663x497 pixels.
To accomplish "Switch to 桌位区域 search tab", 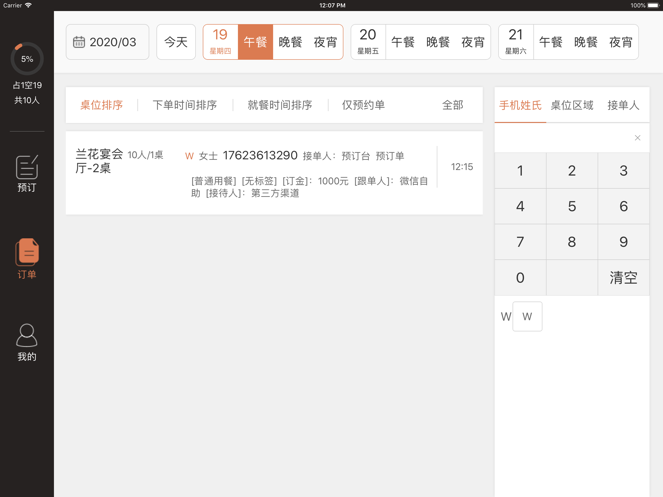I will tap(572, 105).
